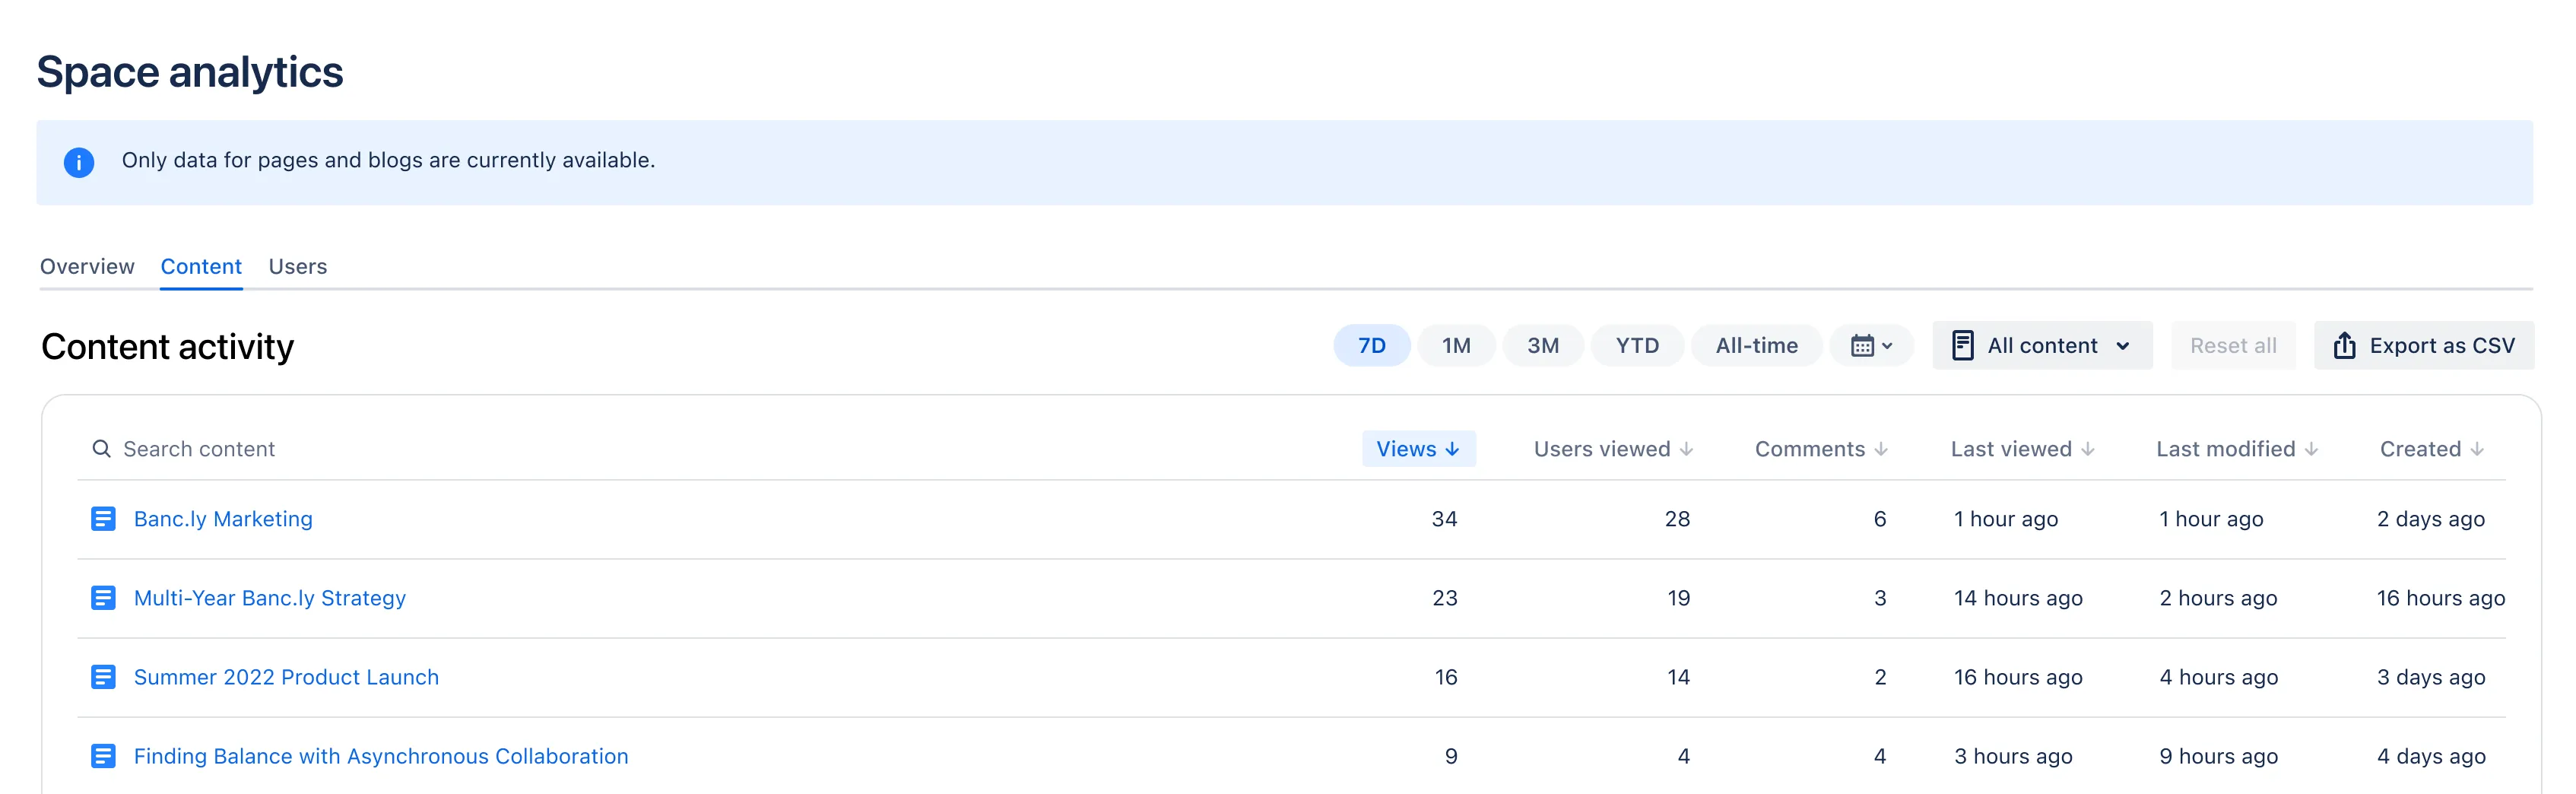This screenshot has height=794, width=2576.
Task: Sort by Created column
Action: pos(2431,449)
